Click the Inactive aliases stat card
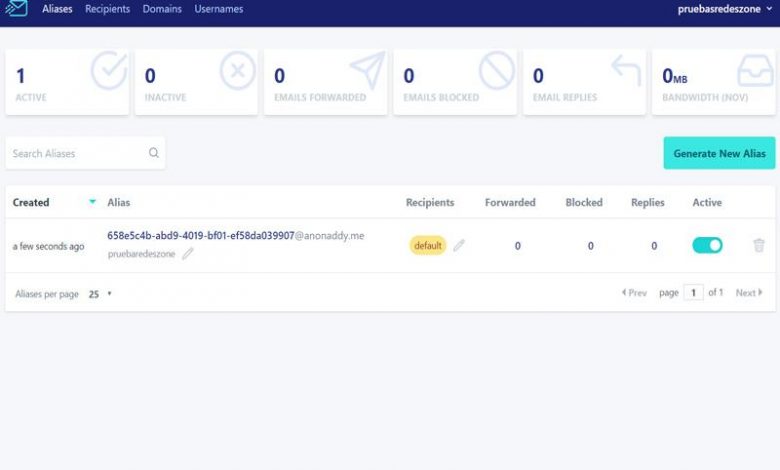Image resolution: width=780 pixels, height=470 pixels. 196,82
